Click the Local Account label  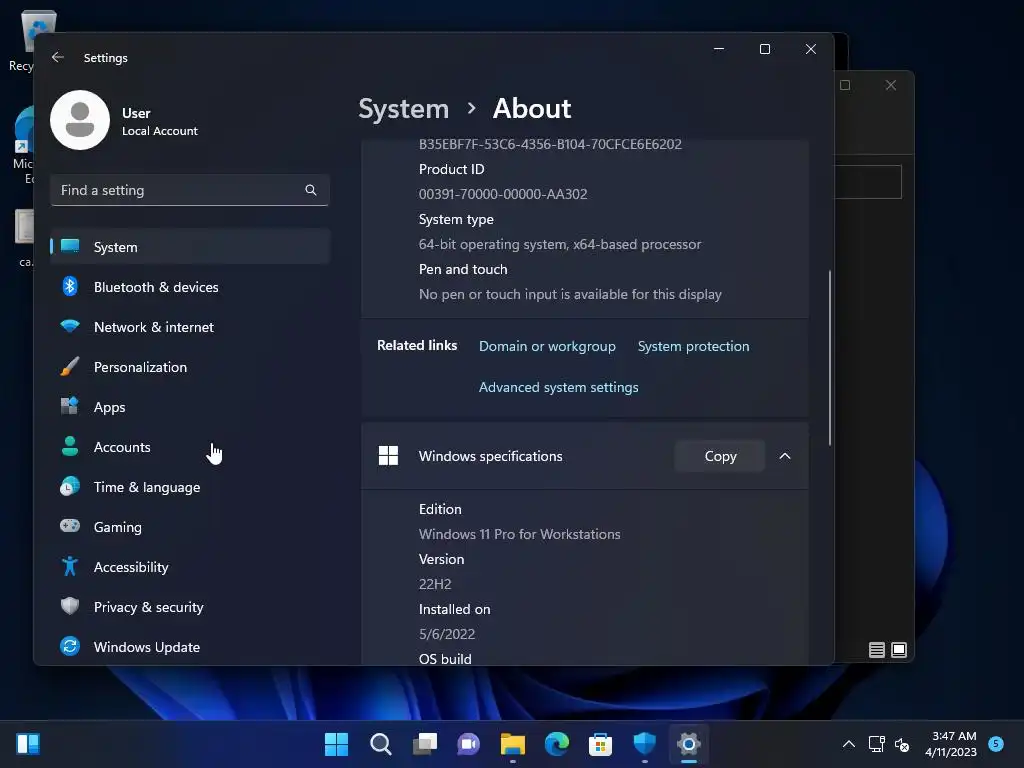point(159,131)
